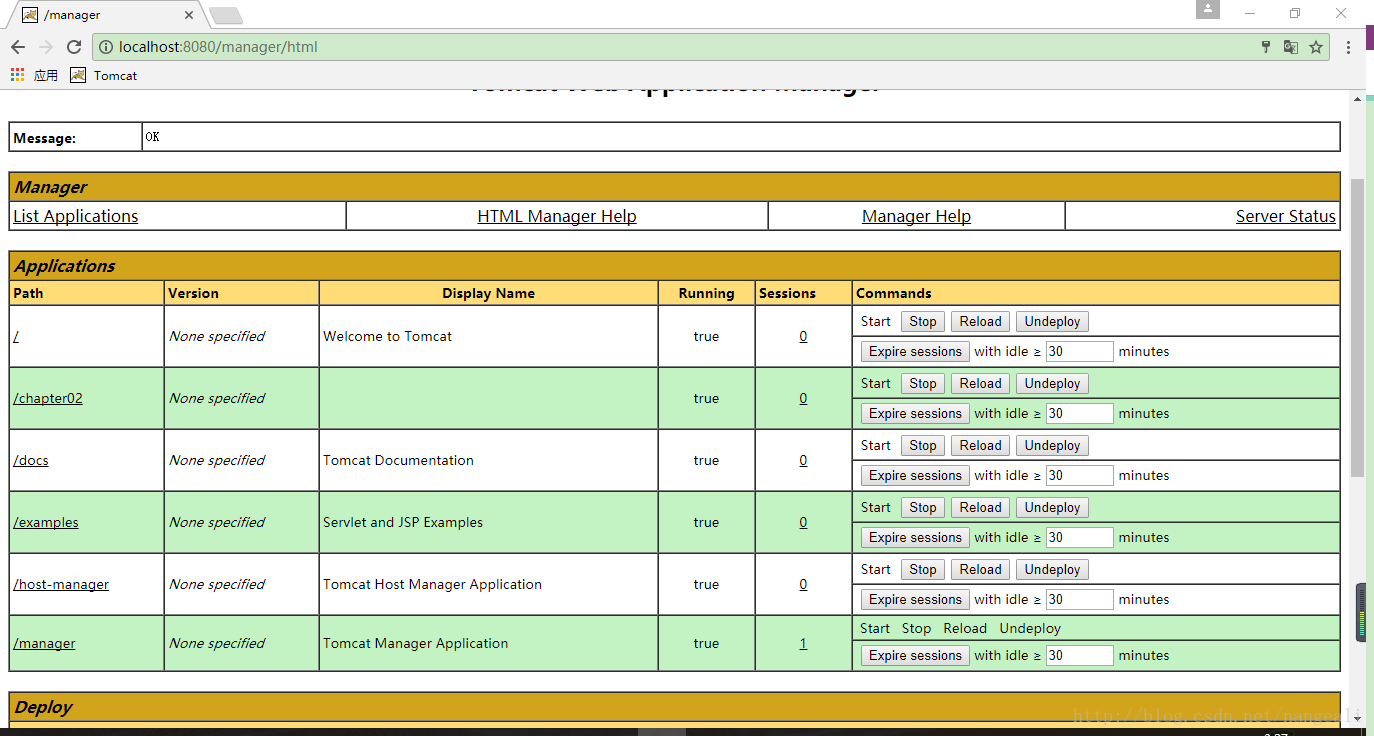
Task: Reload the root / application
Action: click(981, 321)
